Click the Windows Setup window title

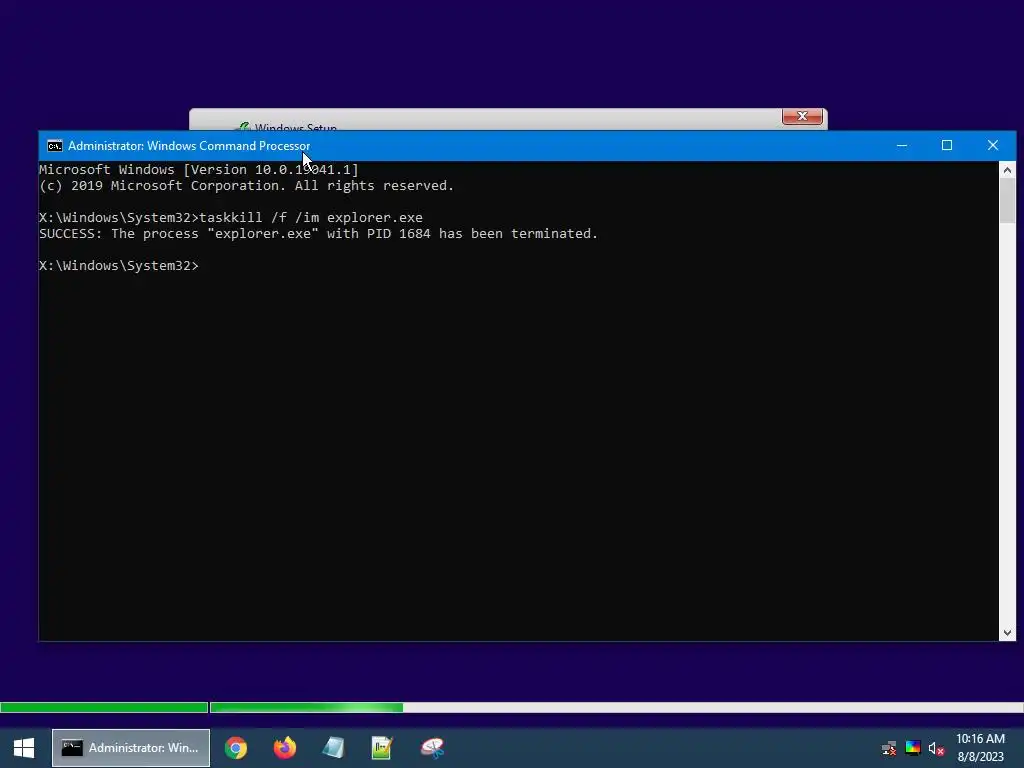[x=295, y=126]
